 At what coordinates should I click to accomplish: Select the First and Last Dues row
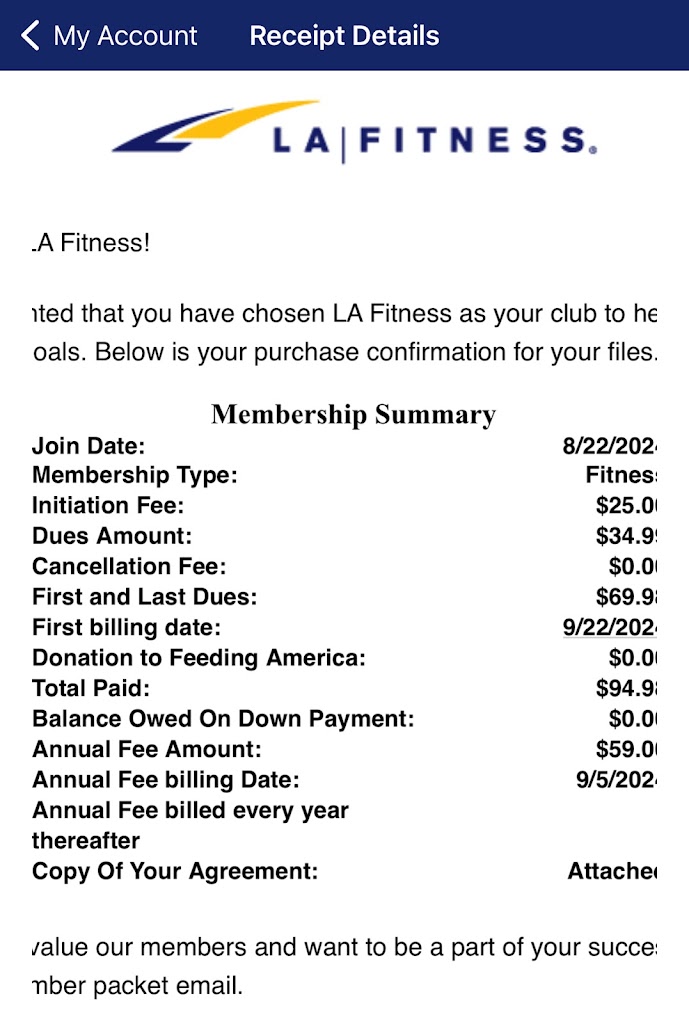pos(144,597)
